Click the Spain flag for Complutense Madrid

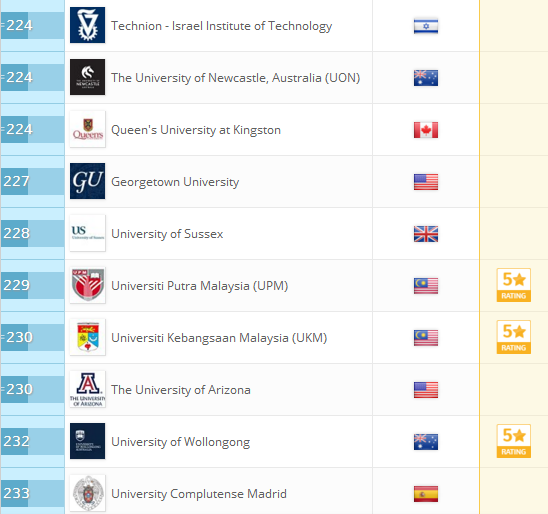426,494
